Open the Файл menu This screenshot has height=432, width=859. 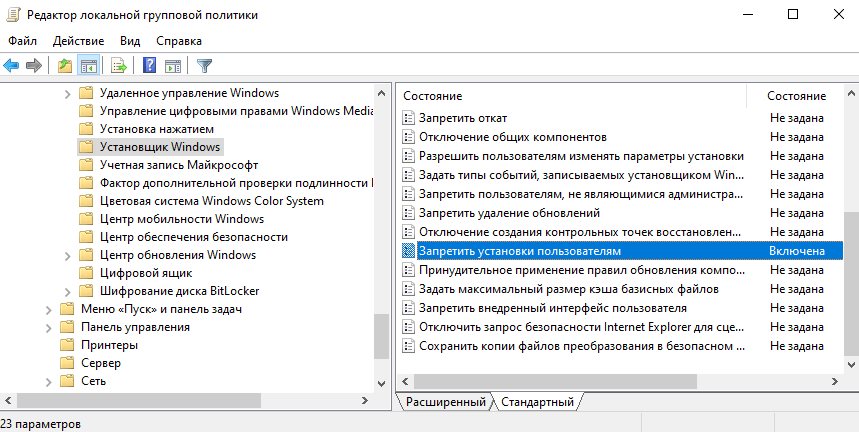click(22, 41)
